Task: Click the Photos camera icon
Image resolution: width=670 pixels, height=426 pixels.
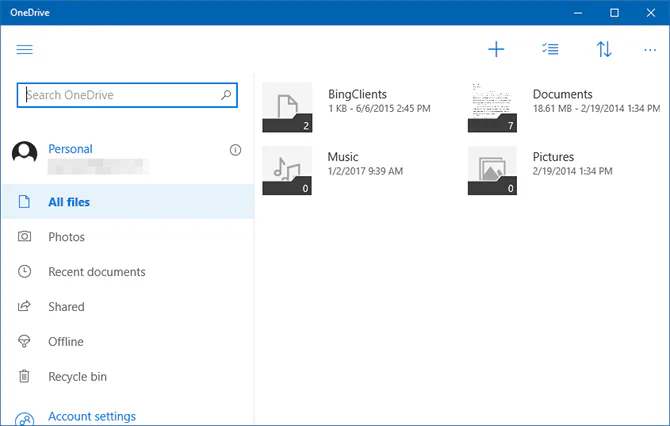Action: click(x=24, y=236)
